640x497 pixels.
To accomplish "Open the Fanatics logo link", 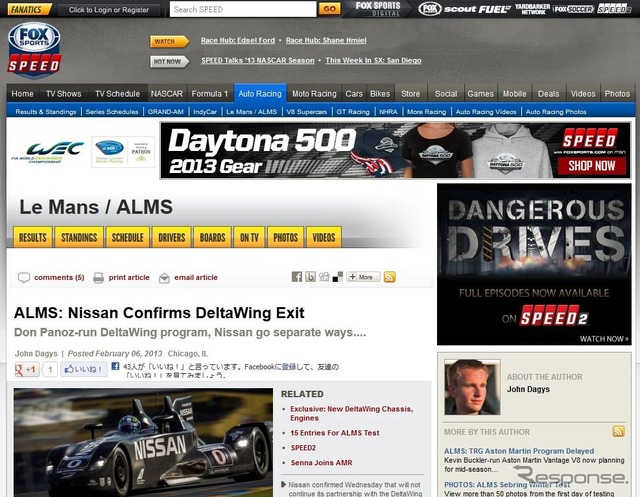I will [x=30, y=9].
